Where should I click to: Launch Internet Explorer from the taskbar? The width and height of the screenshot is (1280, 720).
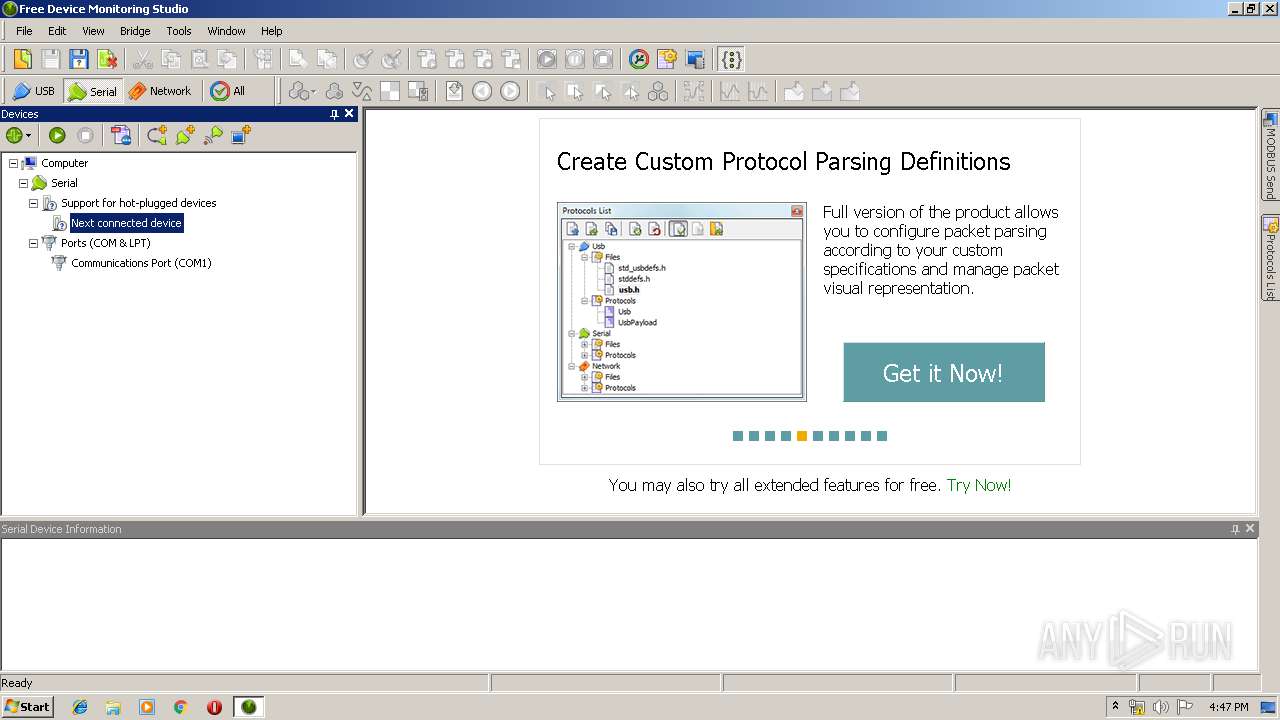(x=80, y=707)
